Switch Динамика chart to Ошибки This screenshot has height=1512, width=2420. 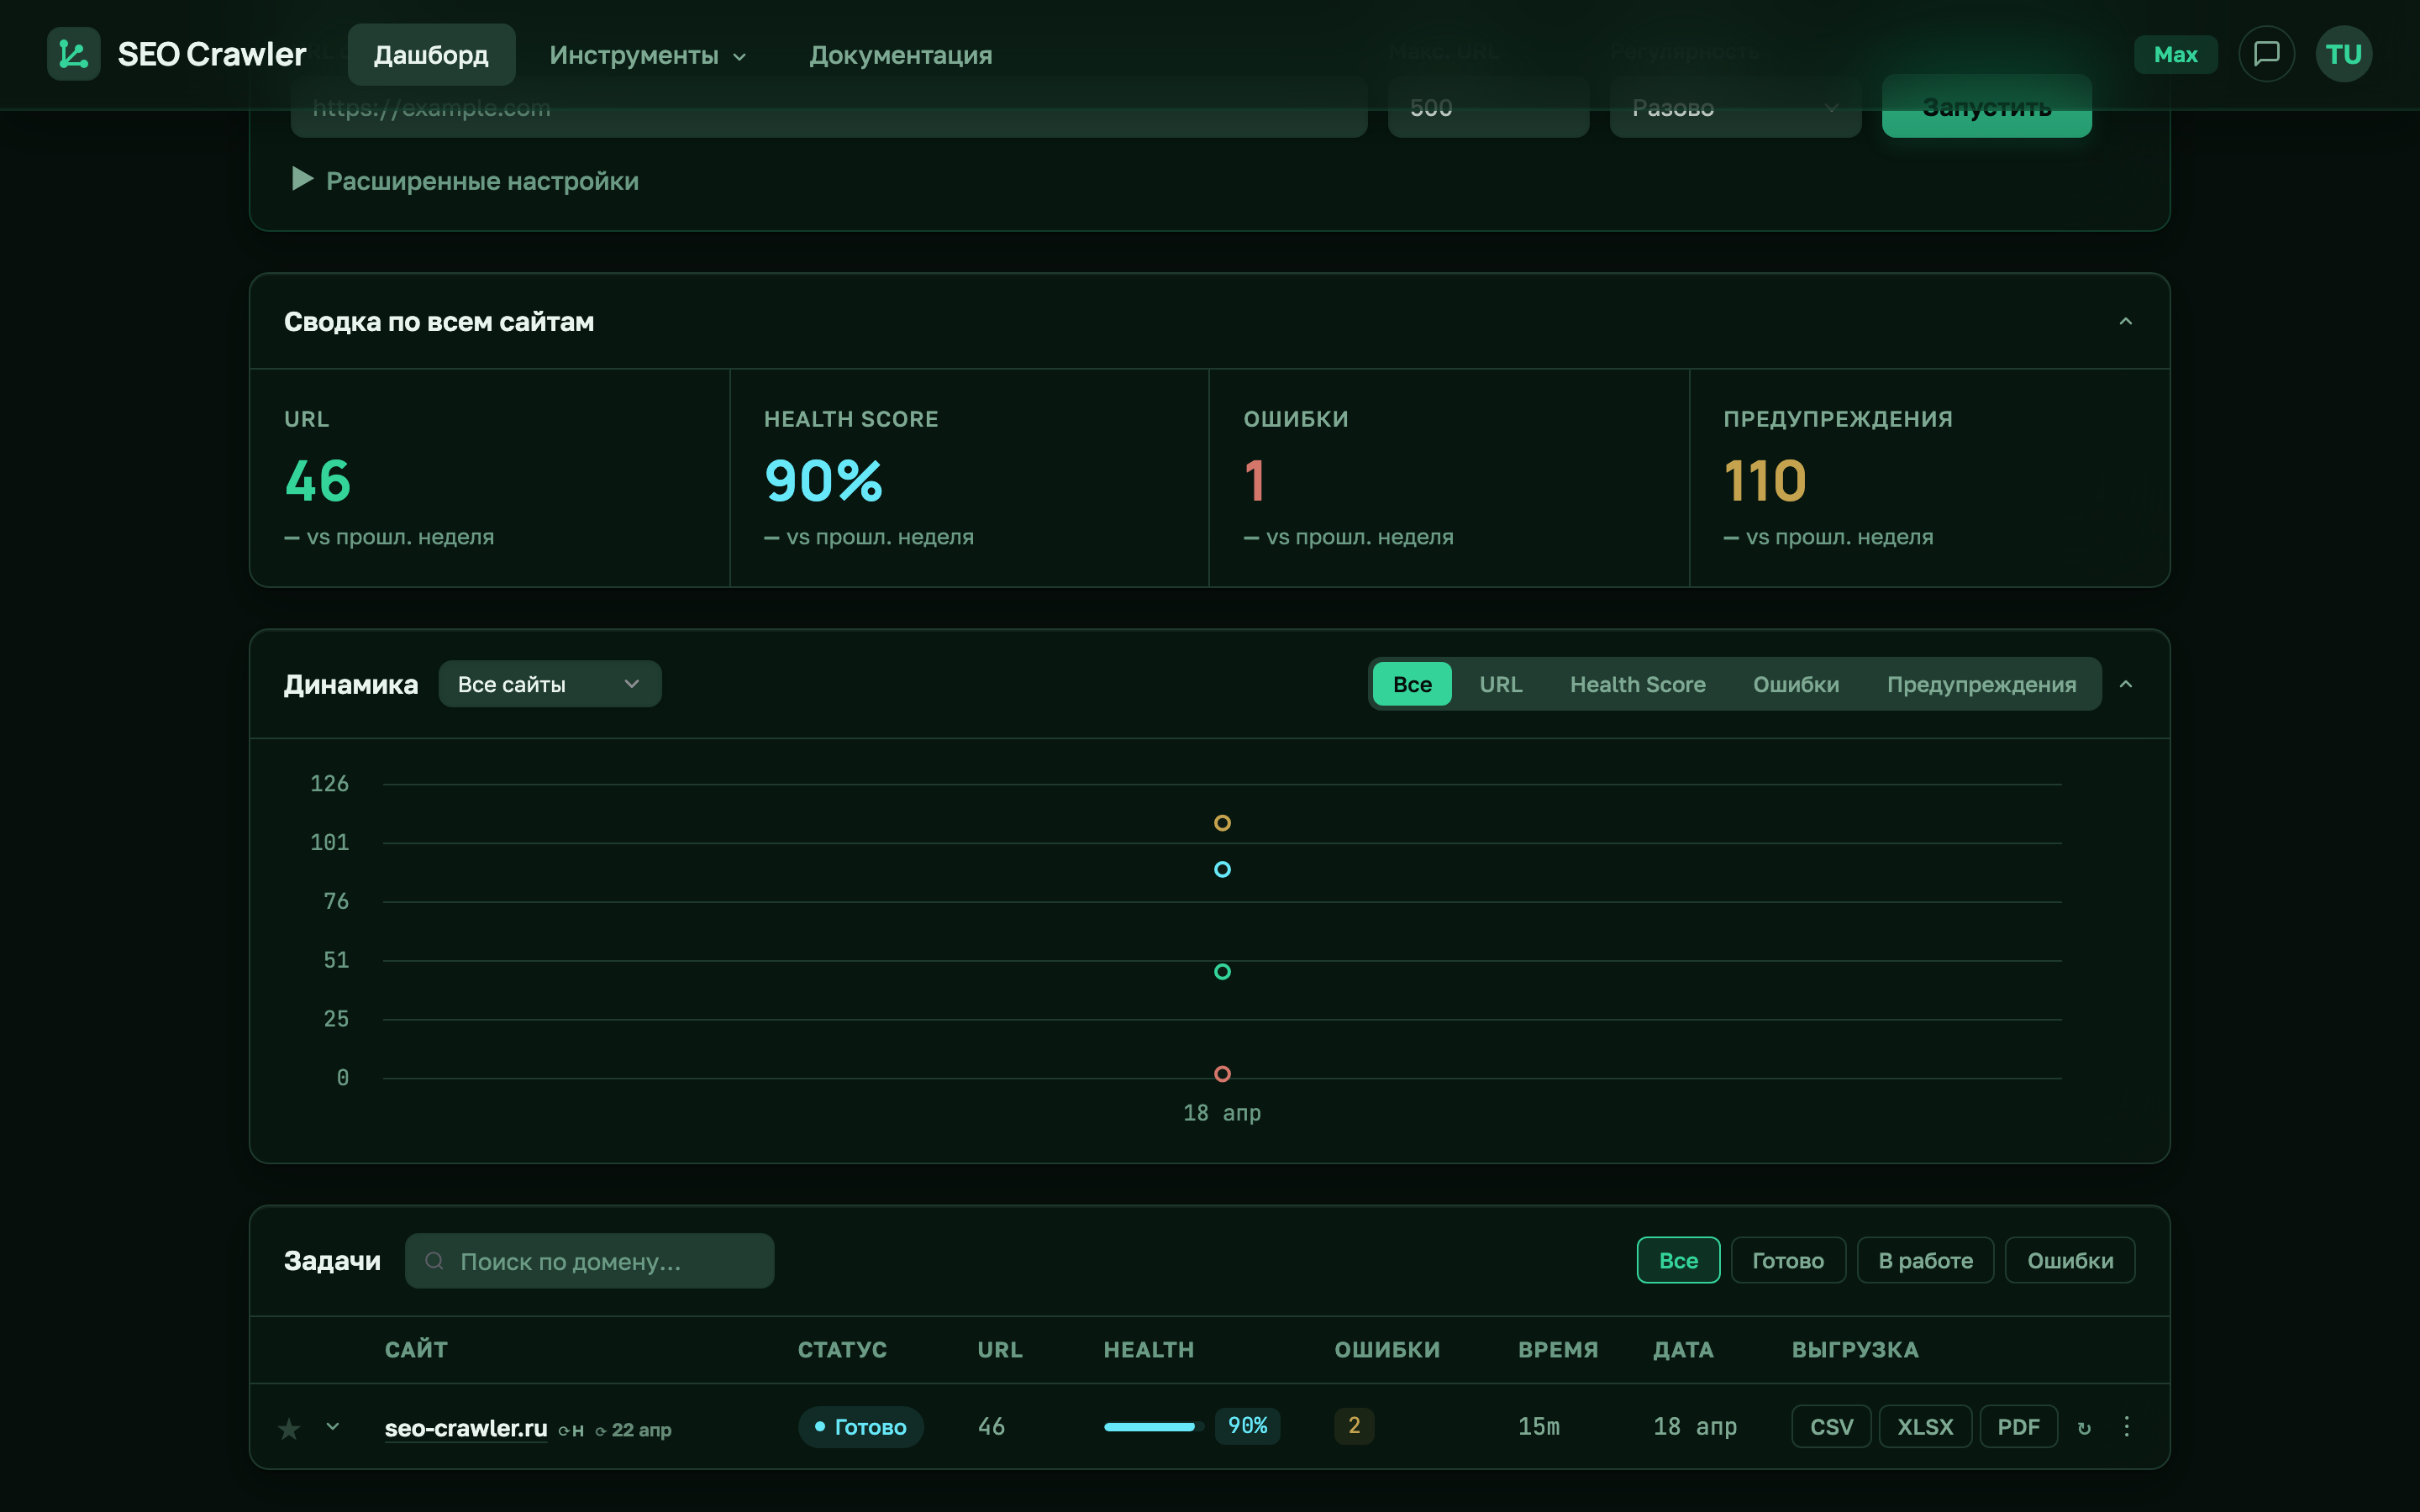1796,684
